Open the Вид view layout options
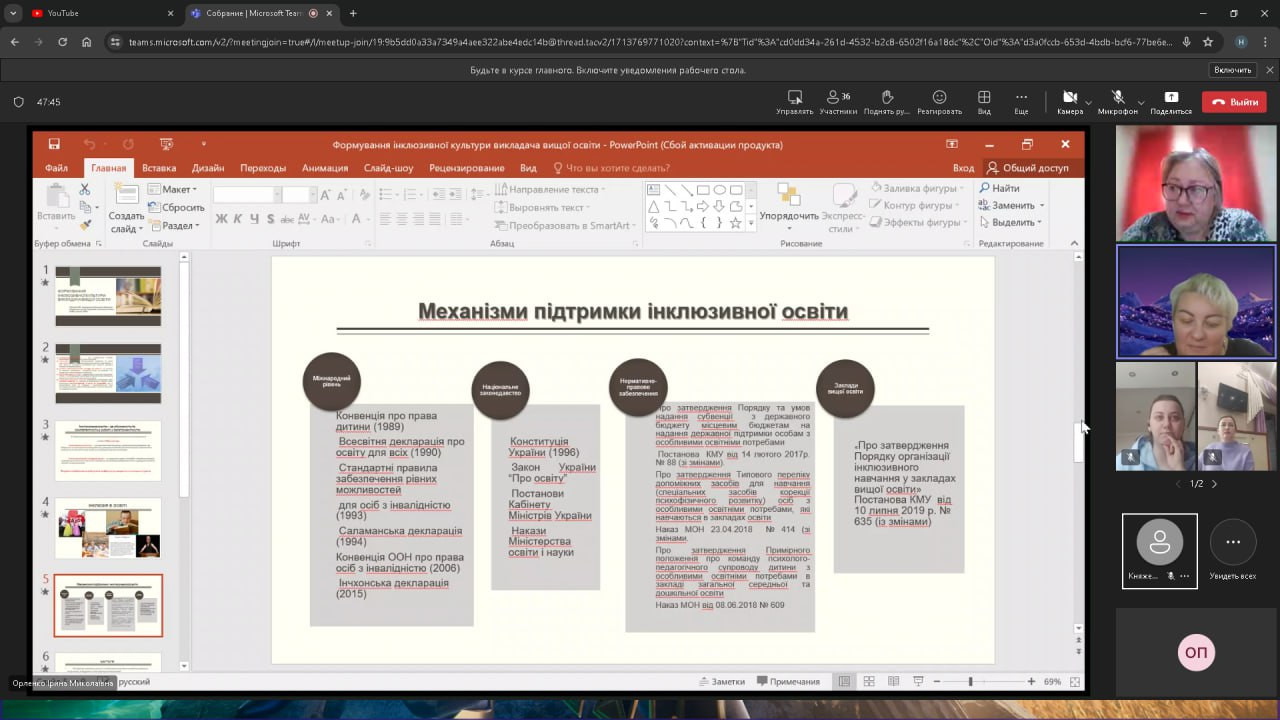 pos(984,101)
